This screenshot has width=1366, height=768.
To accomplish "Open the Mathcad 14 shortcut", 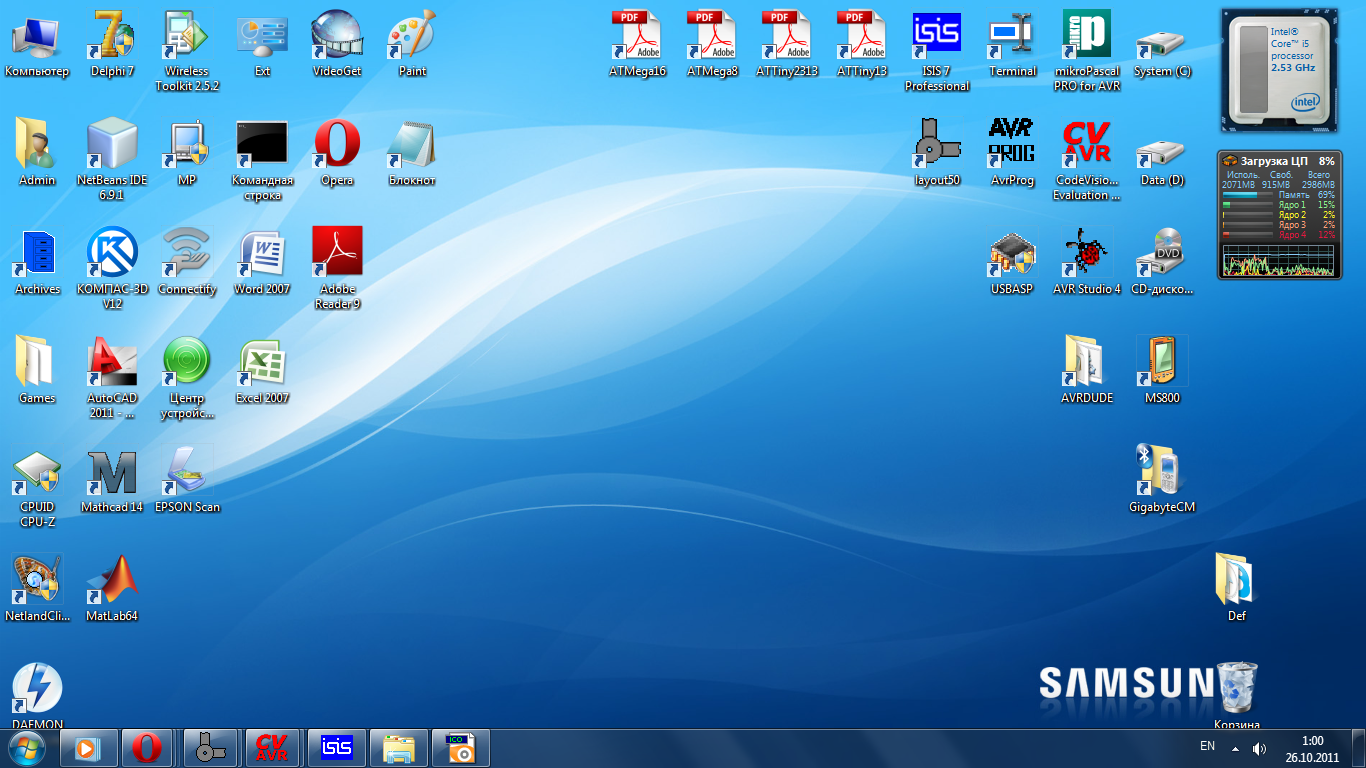I will point(112,474).
